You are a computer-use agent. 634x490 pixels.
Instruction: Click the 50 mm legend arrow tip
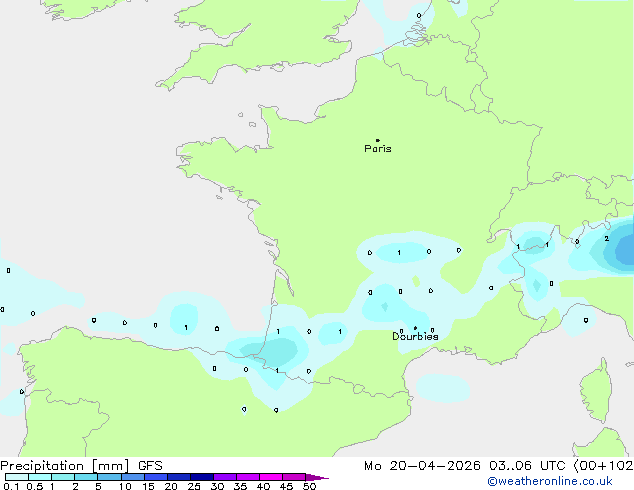317,477
